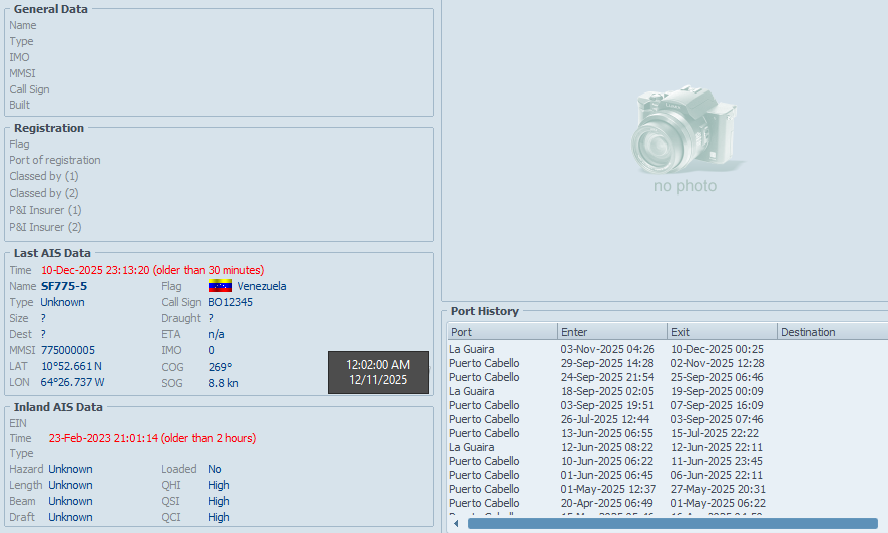Click exit time 27-May-2025 20:31
This screenshot has height=533, width=888.
[718, 489]
